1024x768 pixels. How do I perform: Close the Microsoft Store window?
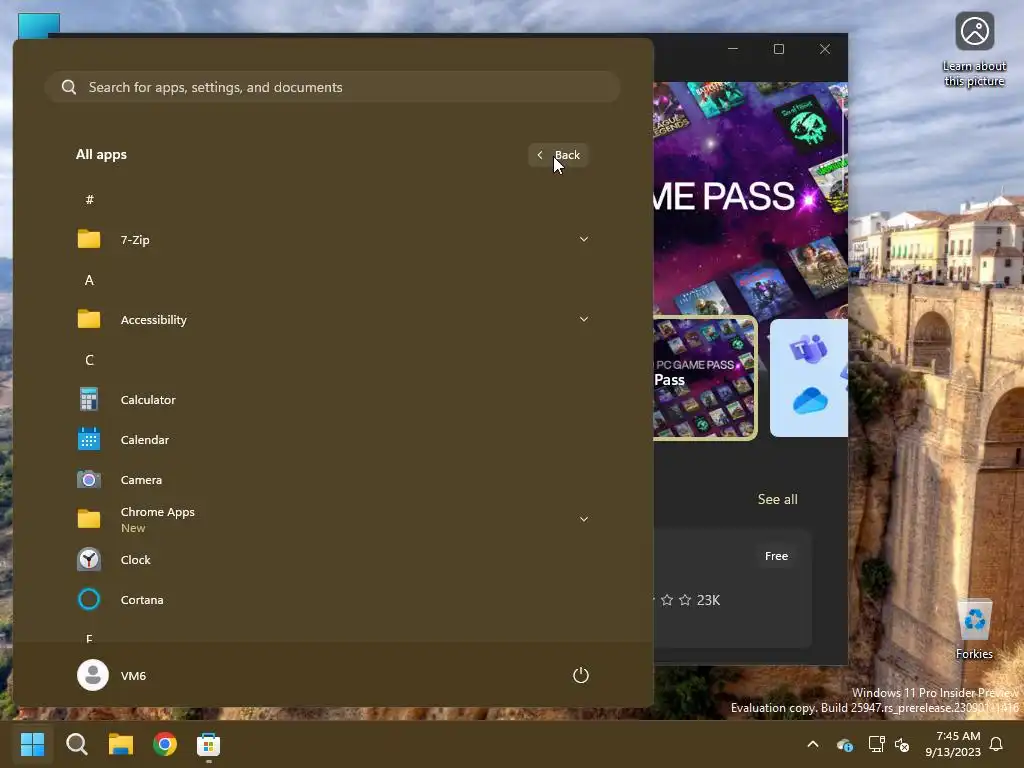(825, 49)
